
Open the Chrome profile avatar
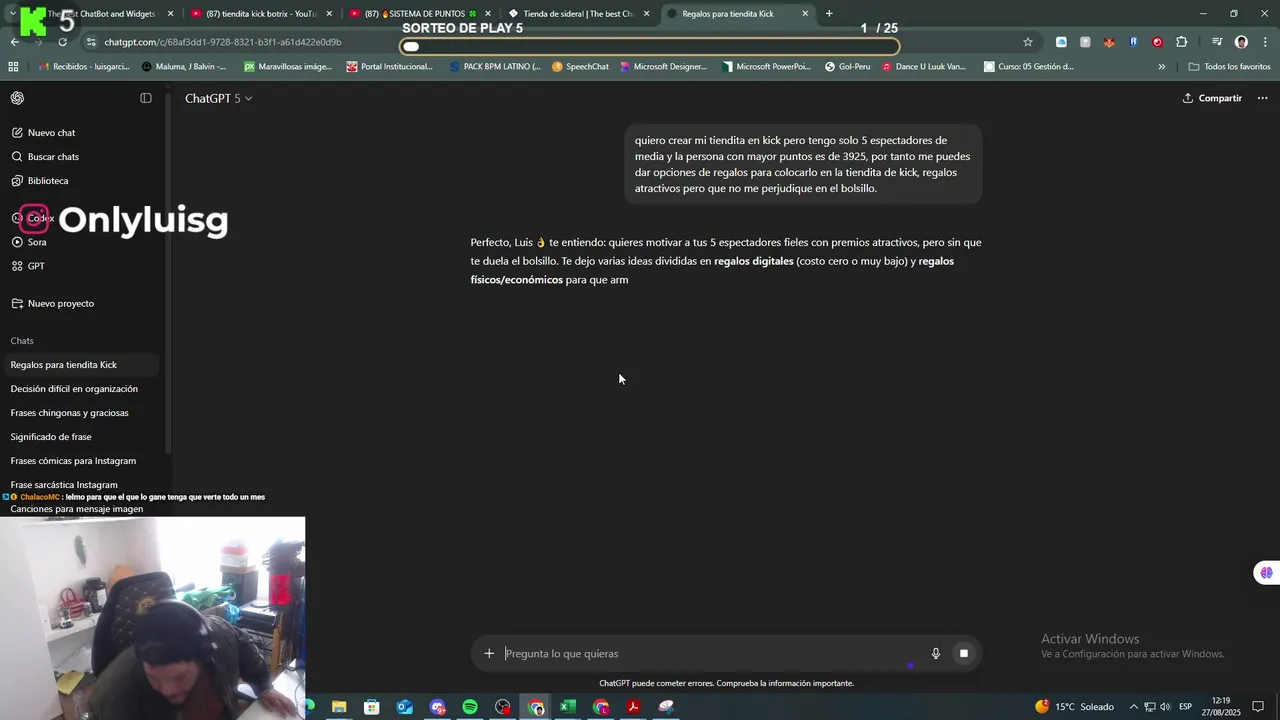tap(1241, 42)
